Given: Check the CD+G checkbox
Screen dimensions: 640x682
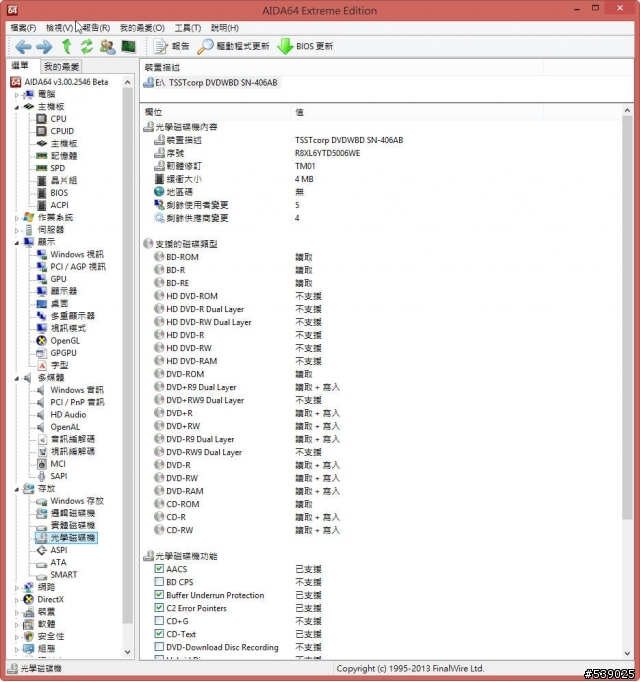Looking at the screenshot, I should click(x=159, y=621).
